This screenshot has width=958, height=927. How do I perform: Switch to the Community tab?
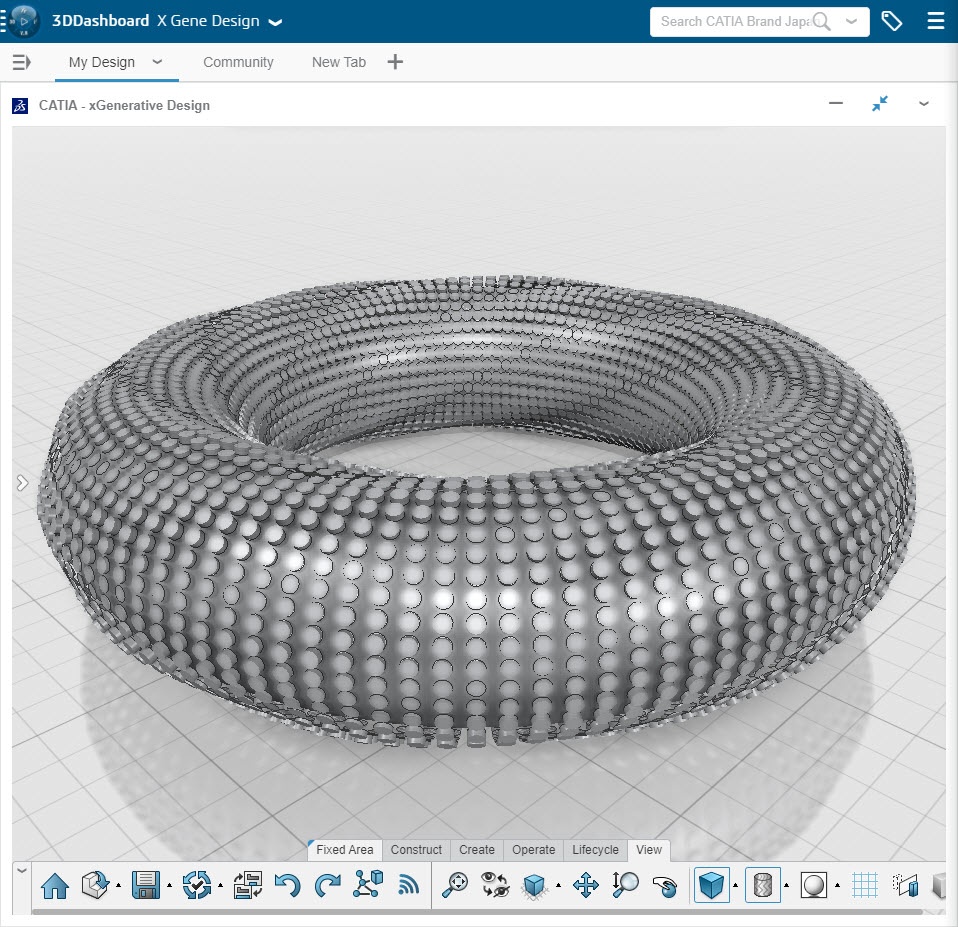(x=238, y=62)
